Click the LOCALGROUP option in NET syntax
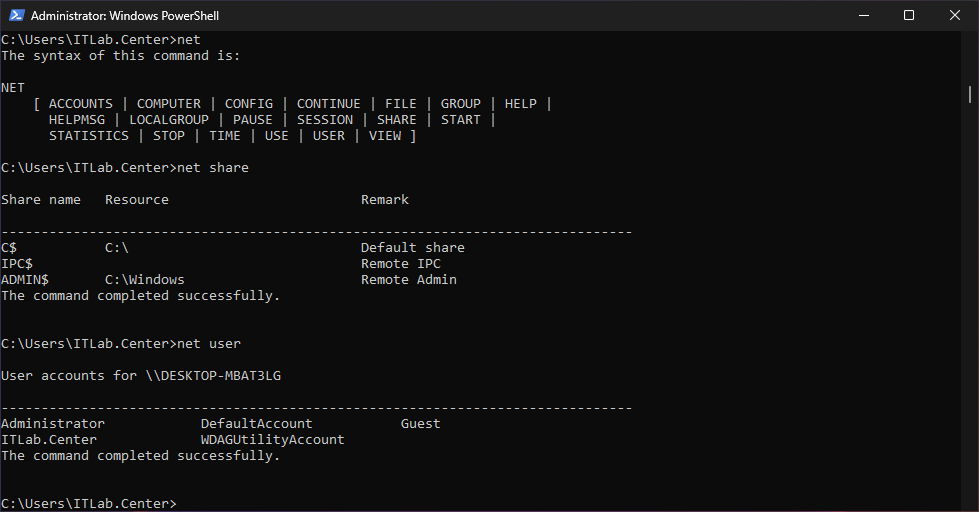979x512 pixels. (169, 120)
